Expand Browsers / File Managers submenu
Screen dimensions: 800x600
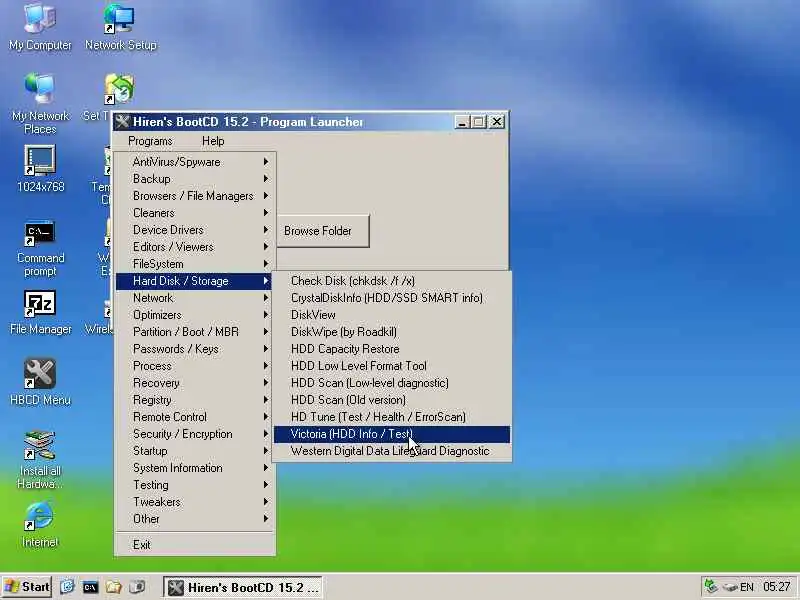[x=196, y=196]
